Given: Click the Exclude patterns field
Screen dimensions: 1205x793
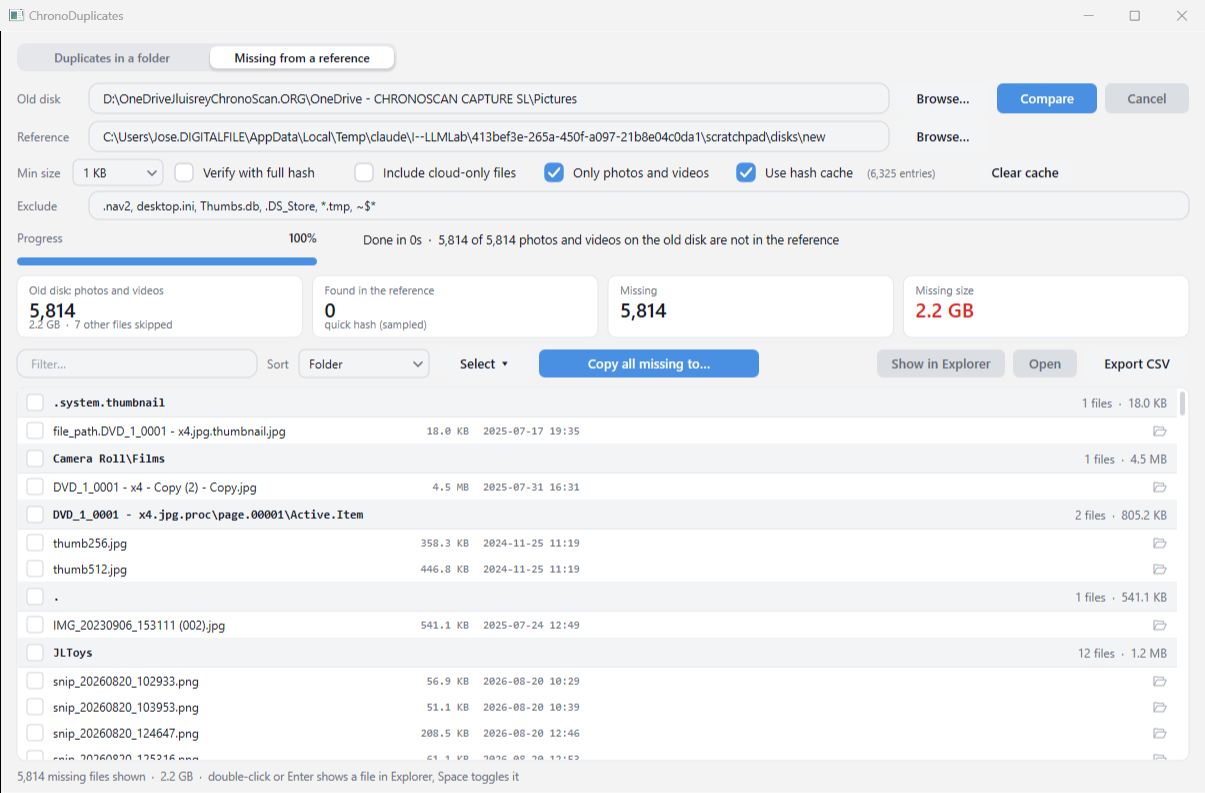Looking at the screenshot, I should (x=638, y=206).
